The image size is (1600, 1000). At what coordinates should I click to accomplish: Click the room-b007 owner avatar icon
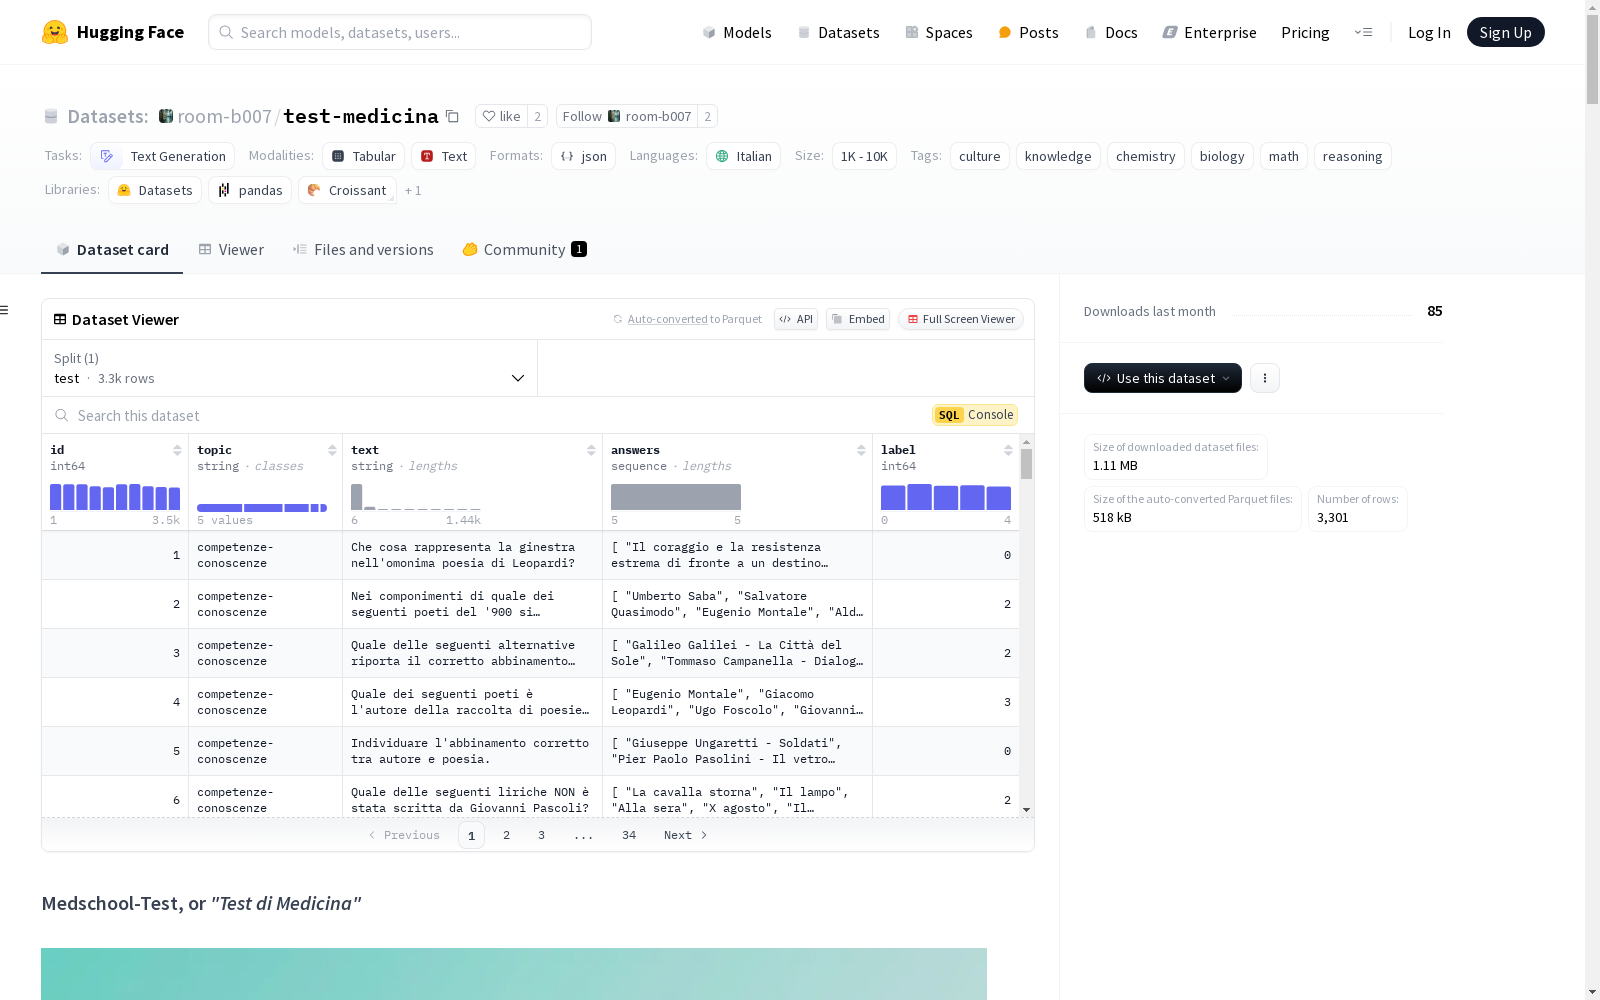pos(166,116)
